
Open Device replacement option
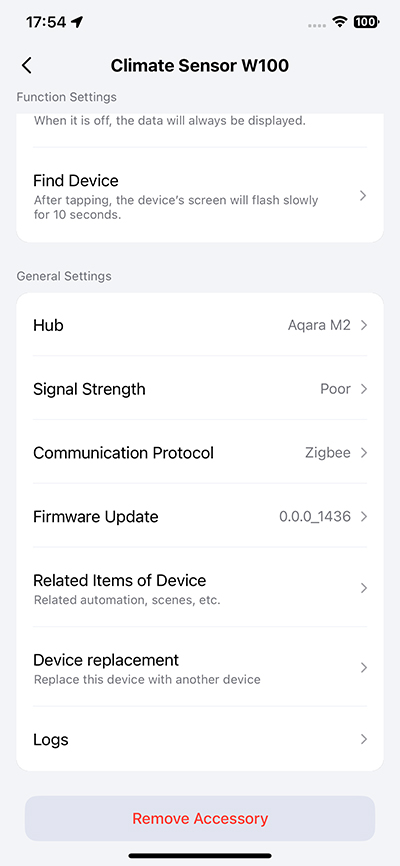pos(200,667)
